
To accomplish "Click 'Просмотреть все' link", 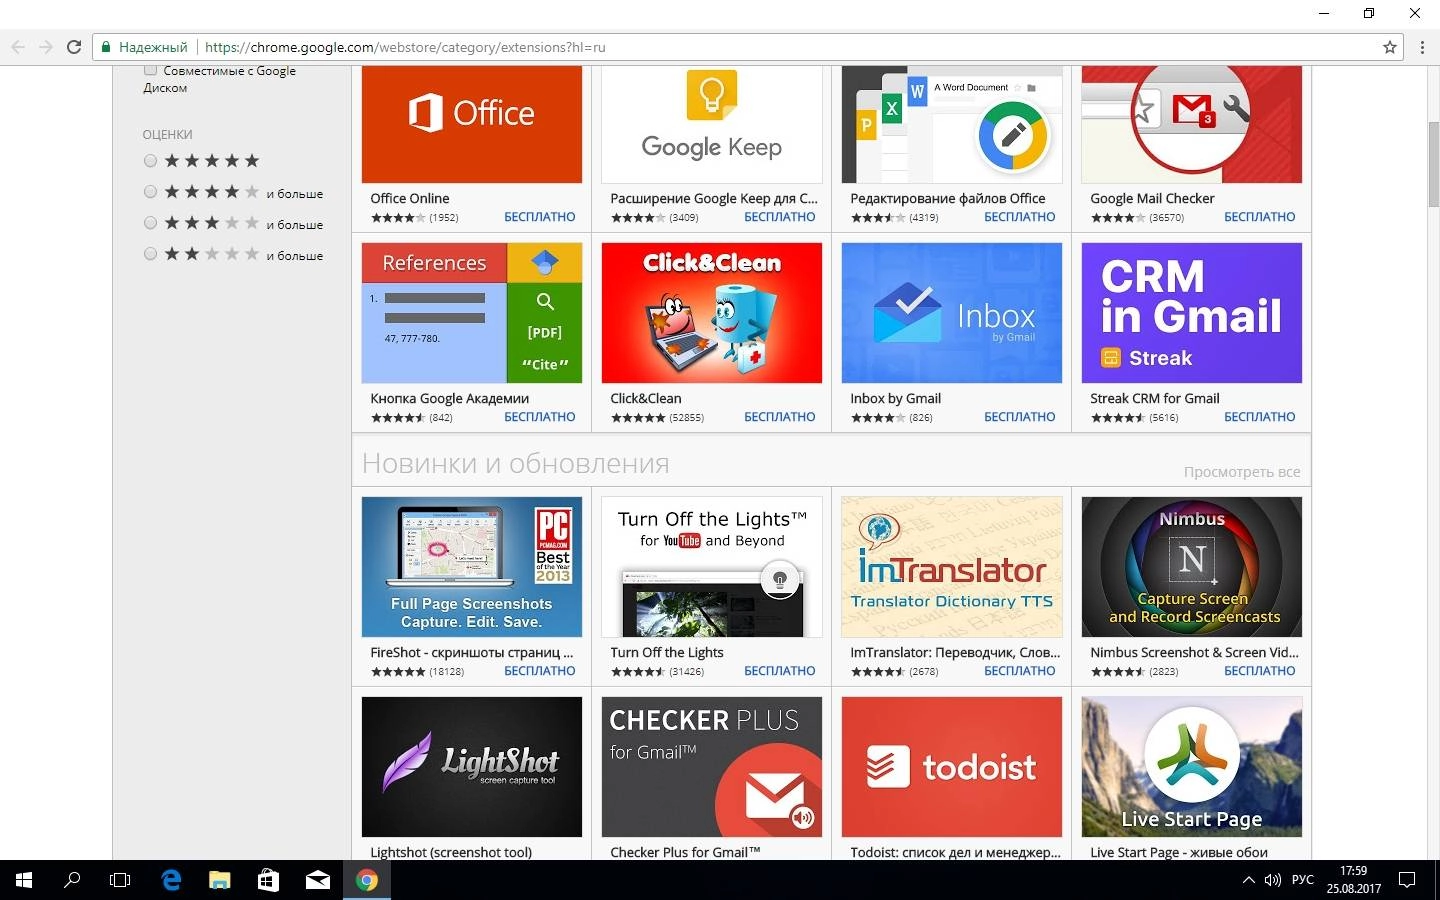I will tap(1242, 472).
